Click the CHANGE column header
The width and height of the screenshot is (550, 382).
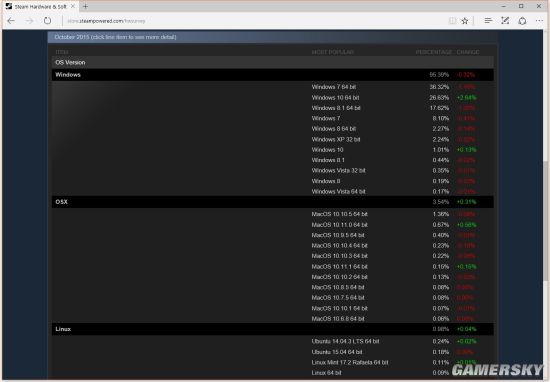tap(468, 52)
